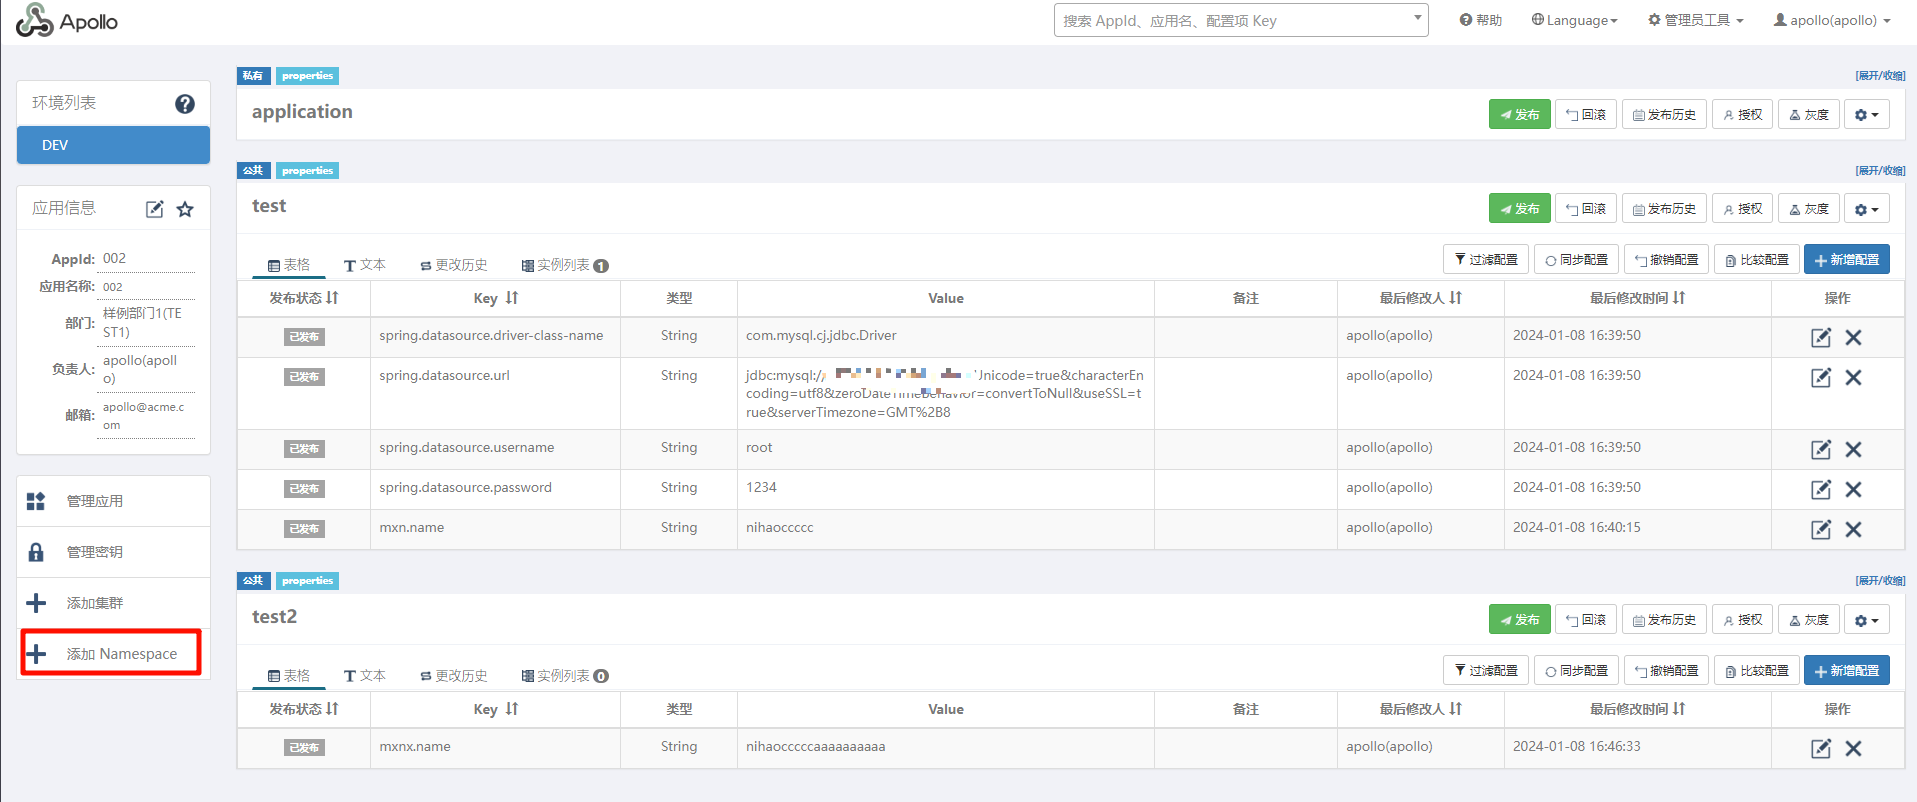
Task: Switch to the text tab in test namespace
Action: point(364,265)
